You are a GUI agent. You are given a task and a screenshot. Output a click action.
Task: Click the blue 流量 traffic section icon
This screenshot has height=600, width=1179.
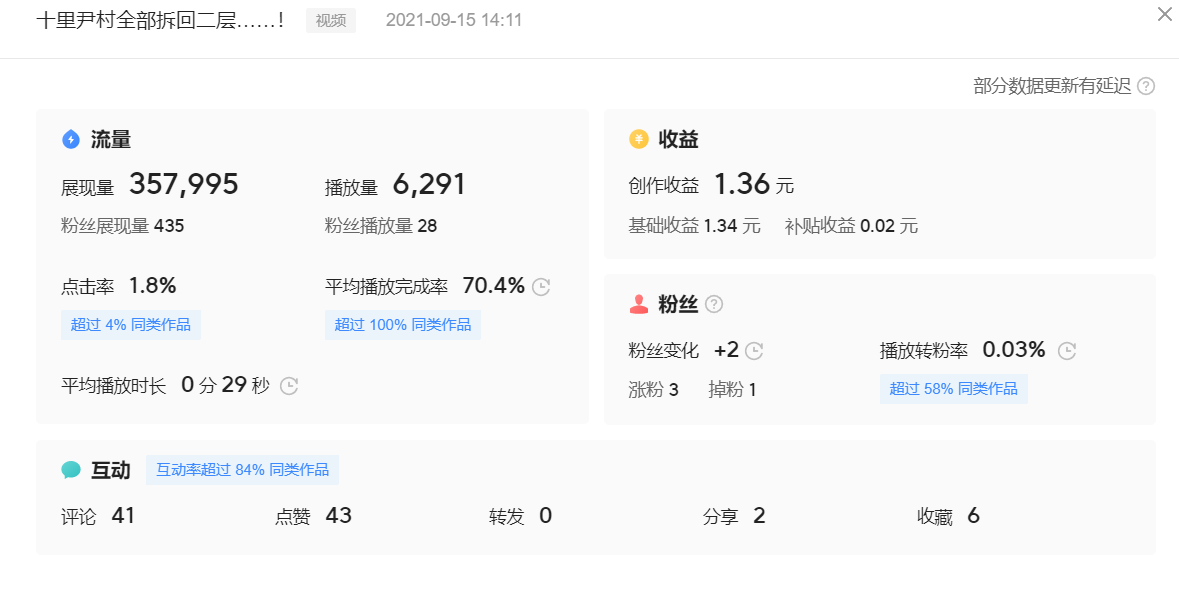(70, 140)
